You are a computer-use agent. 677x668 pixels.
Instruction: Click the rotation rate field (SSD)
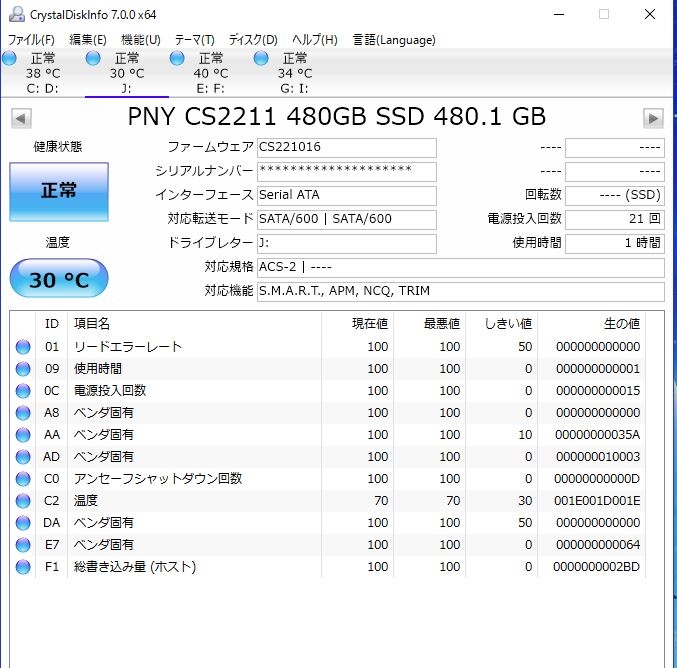(x=615, y=196)
